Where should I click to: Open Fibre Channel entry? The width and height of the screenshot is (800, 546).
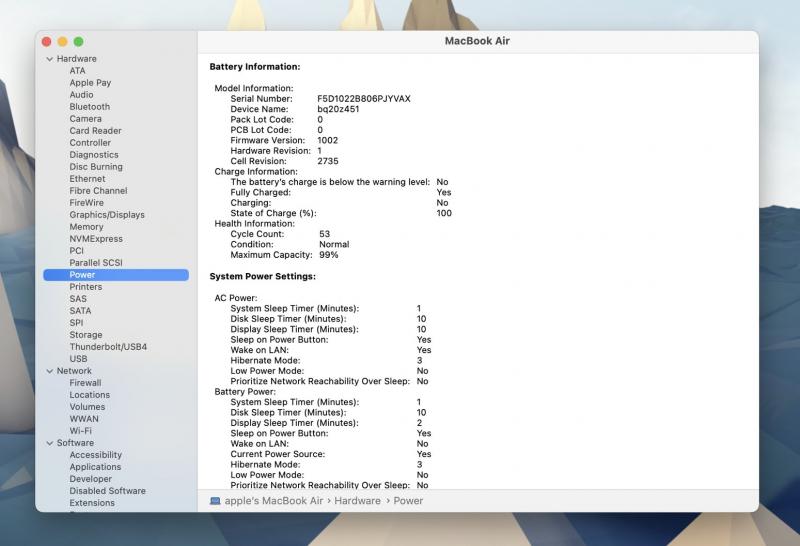click(98, 191)
